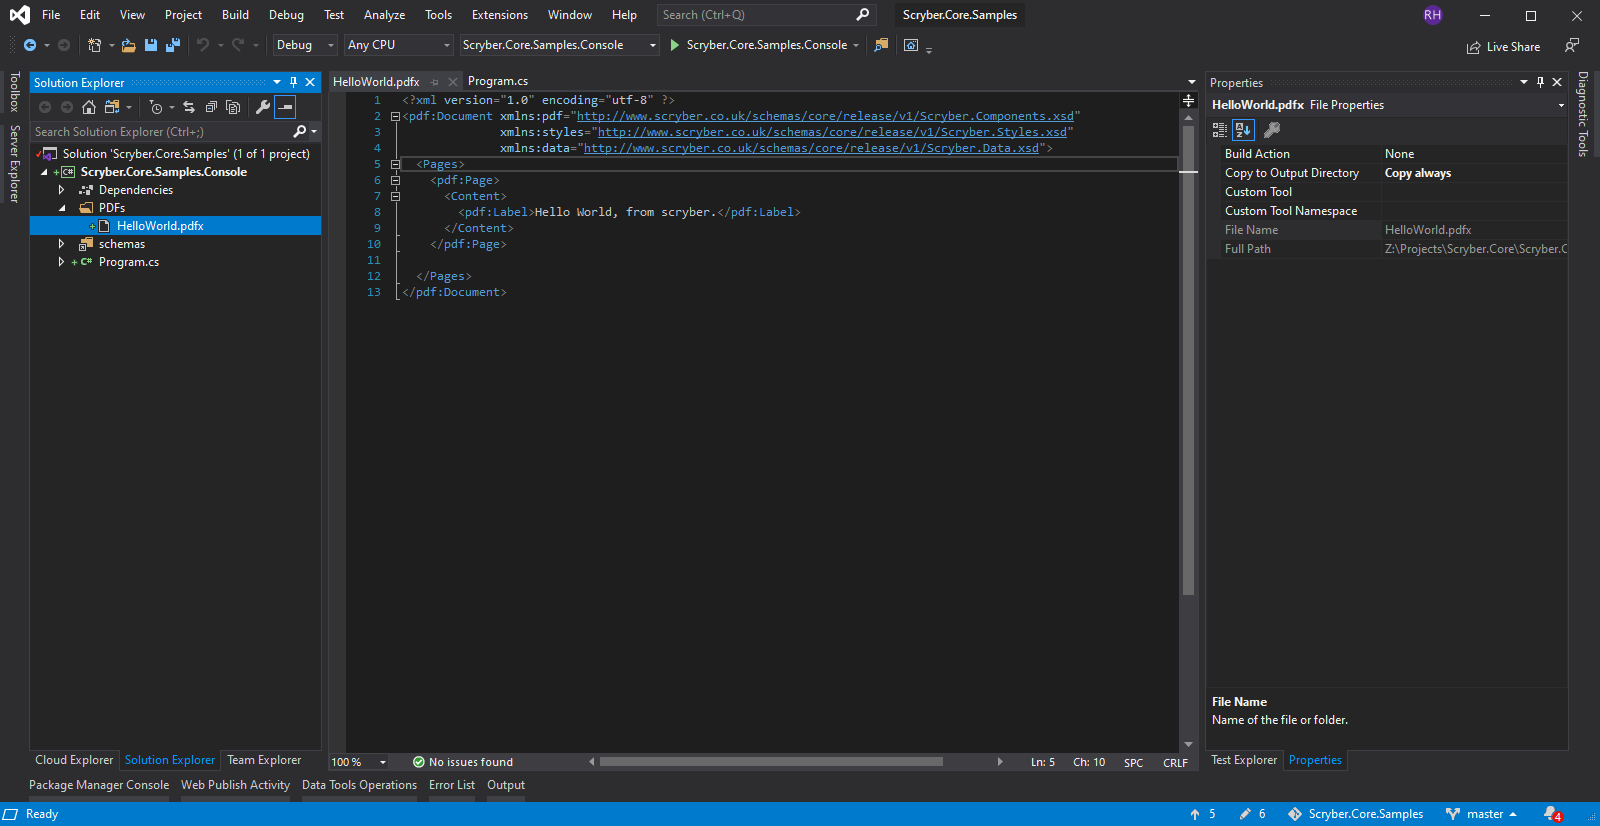Toggle the Alphabetical sort icon in Properties
The width and height of the screenshot is (1600, 826).
(1243, 130)
